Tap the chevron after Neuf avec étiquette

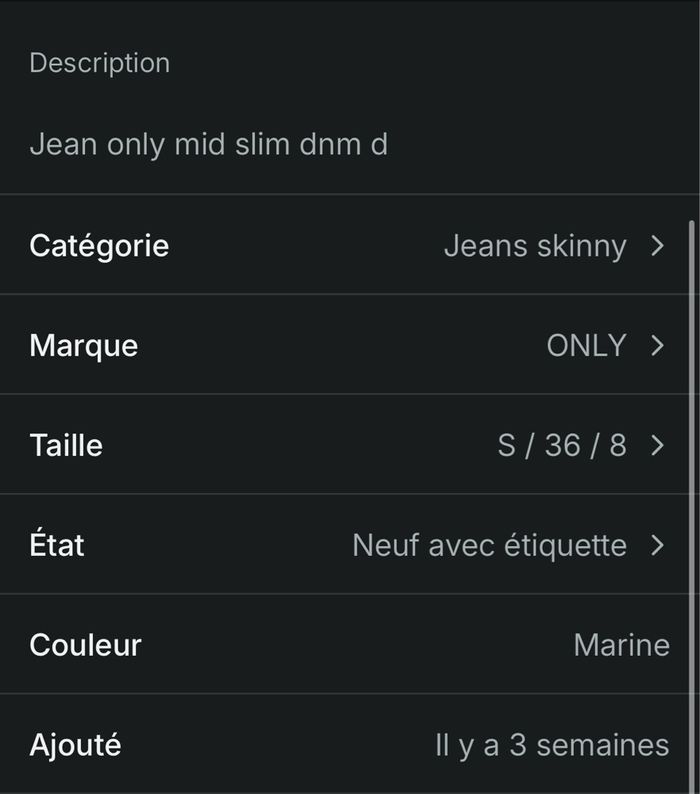657,546
